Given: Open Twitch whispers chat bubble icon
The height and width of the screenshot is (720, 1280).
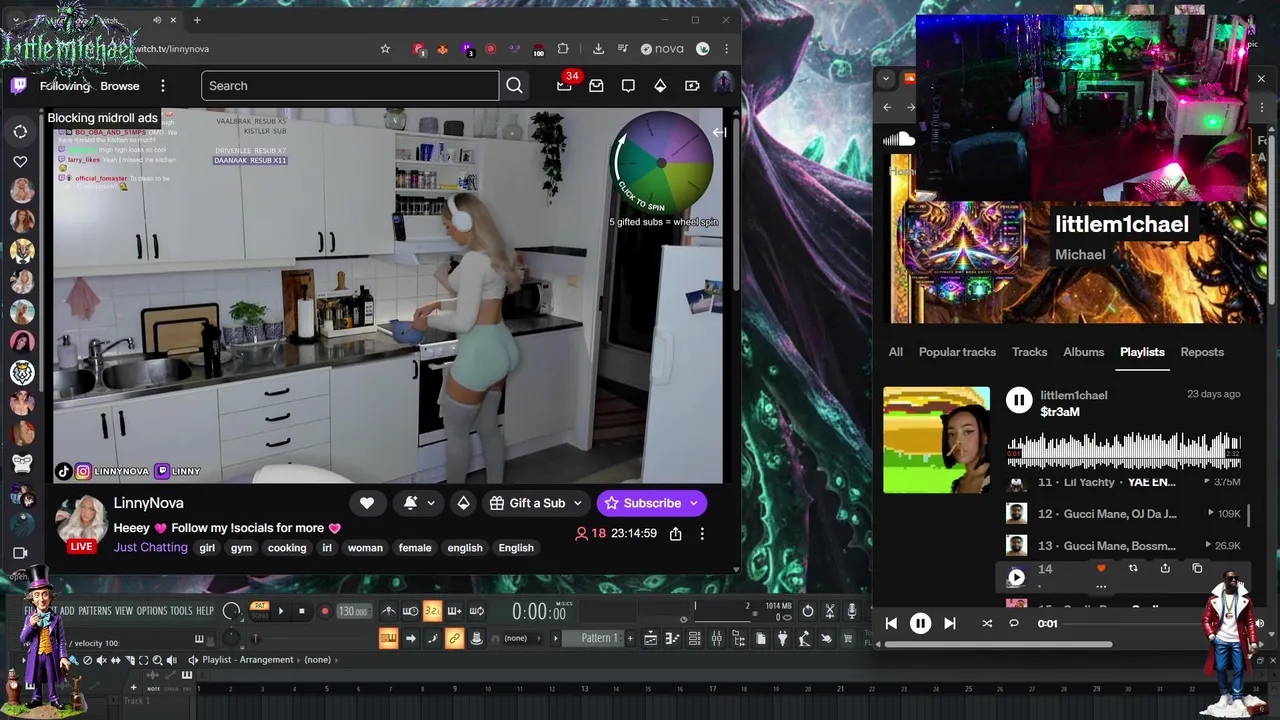Looking at the screenshot, I should 628,86.
